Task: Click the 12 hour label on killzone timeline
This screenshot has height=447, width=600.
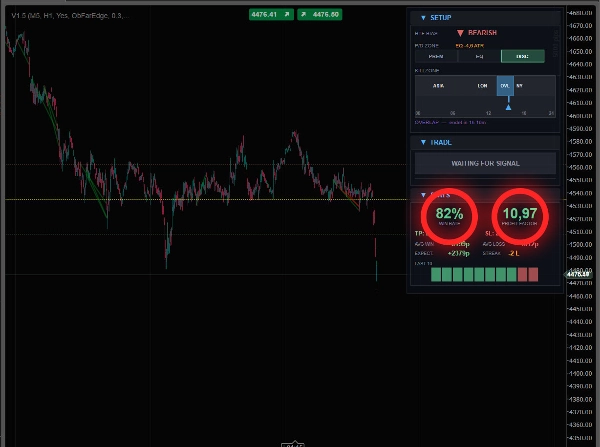Action: point(488,113)
